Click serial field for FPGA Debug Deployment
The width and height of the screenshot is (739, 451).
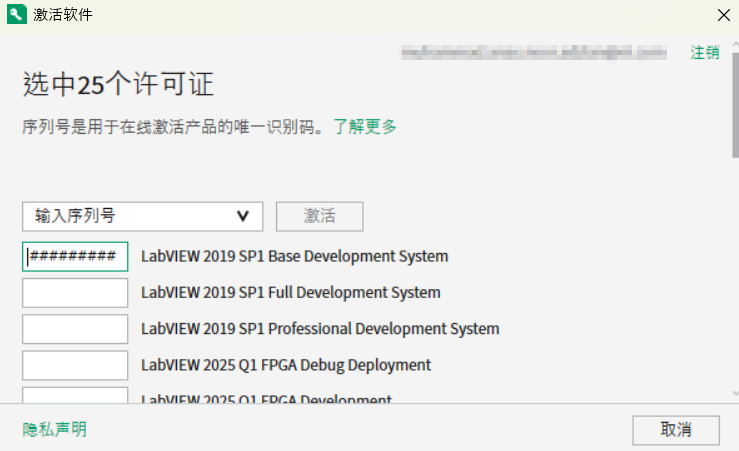[x=75, y=365]
